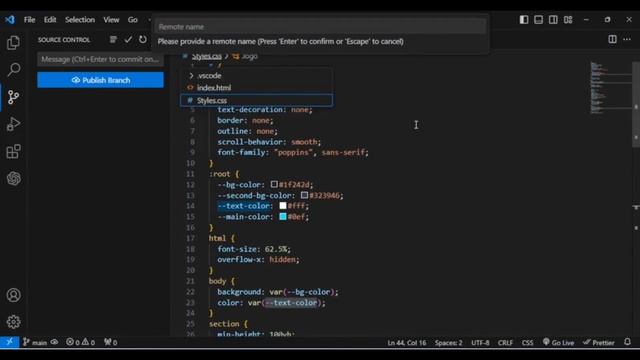
Task: Open the Selection menu
Action: click(x=80, y=20)
